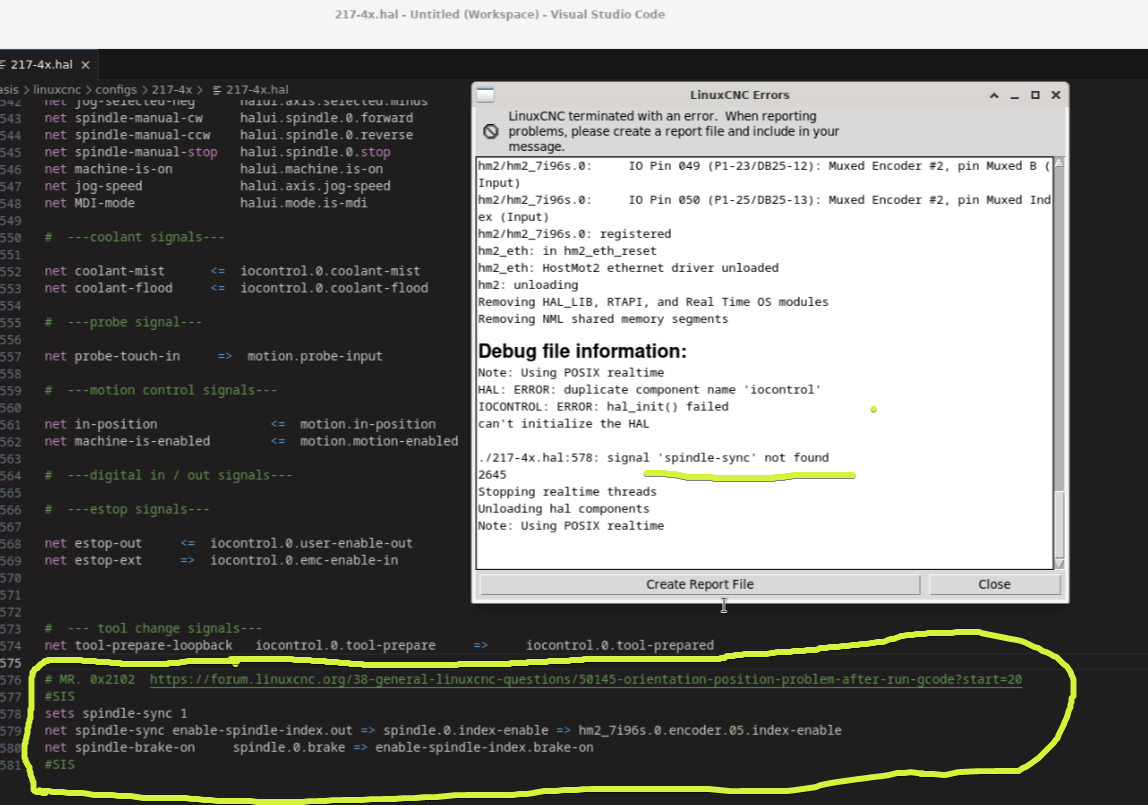Click the scroll-down arrow of error log
1148x805 pixels.
1059,564
